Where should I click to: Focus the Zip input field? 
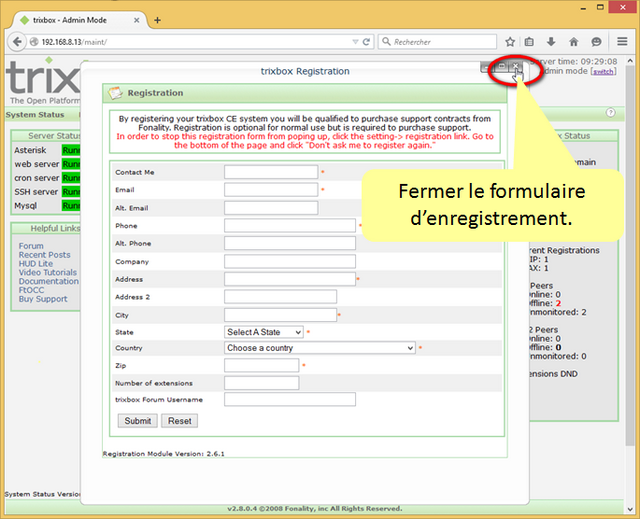tap(262, 366)
